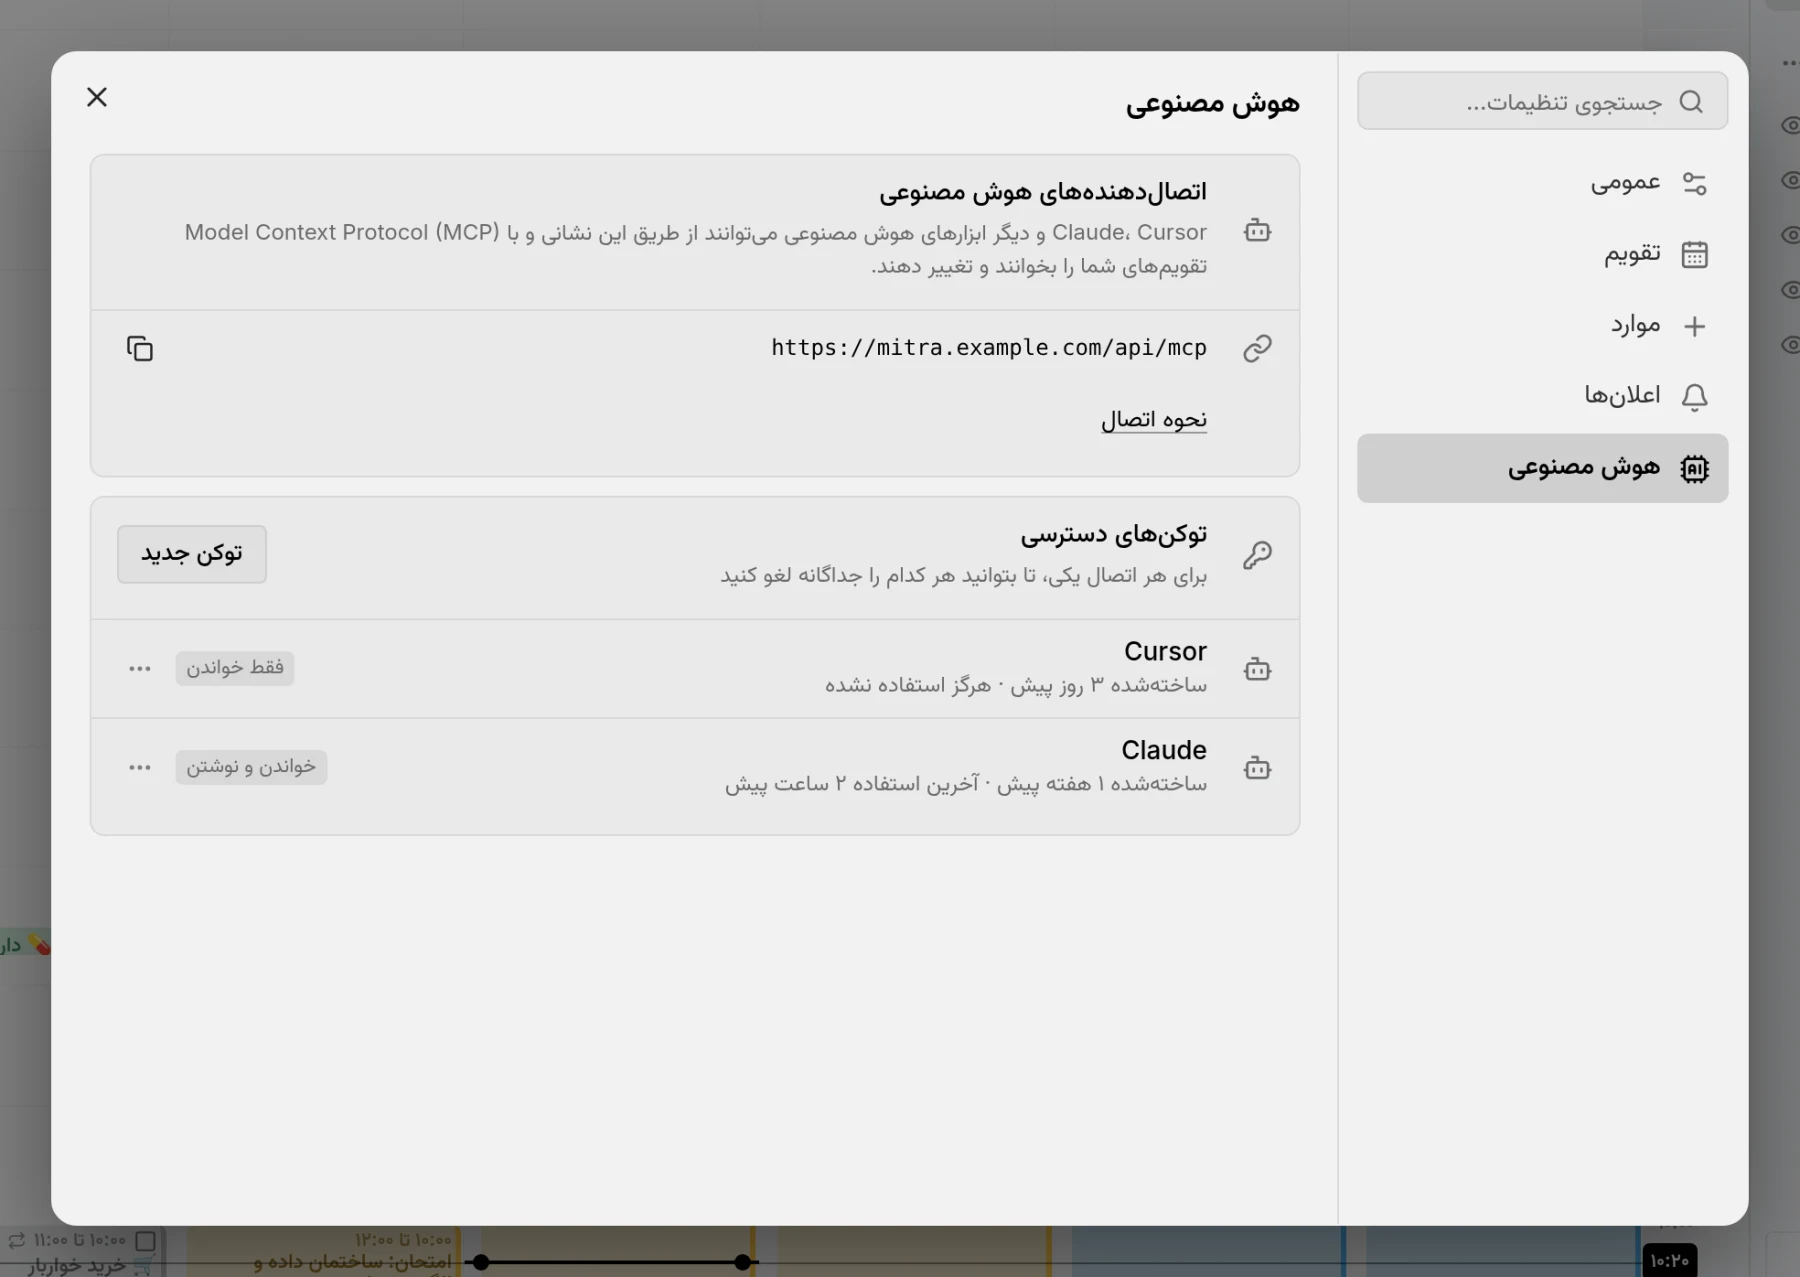Select هوش مصنوعی settings section

pos(1542,468)
